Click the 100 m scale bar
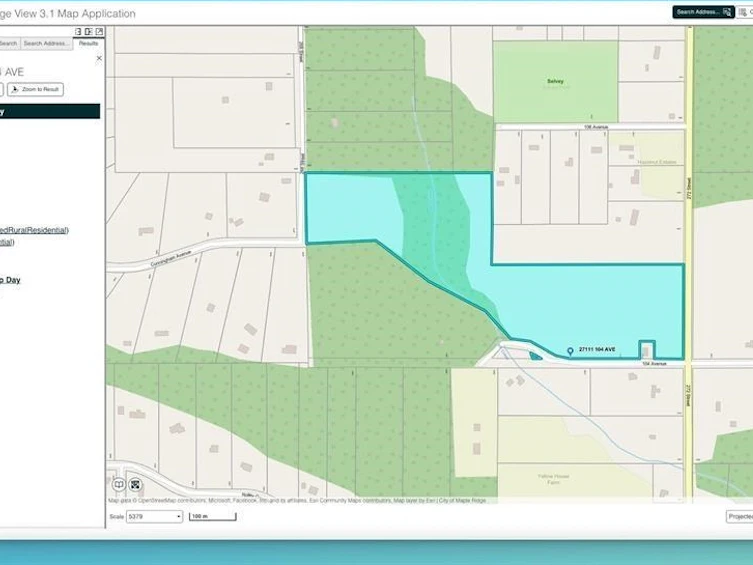This screenshot has width=753, height=565. click(x=213, y=517)
